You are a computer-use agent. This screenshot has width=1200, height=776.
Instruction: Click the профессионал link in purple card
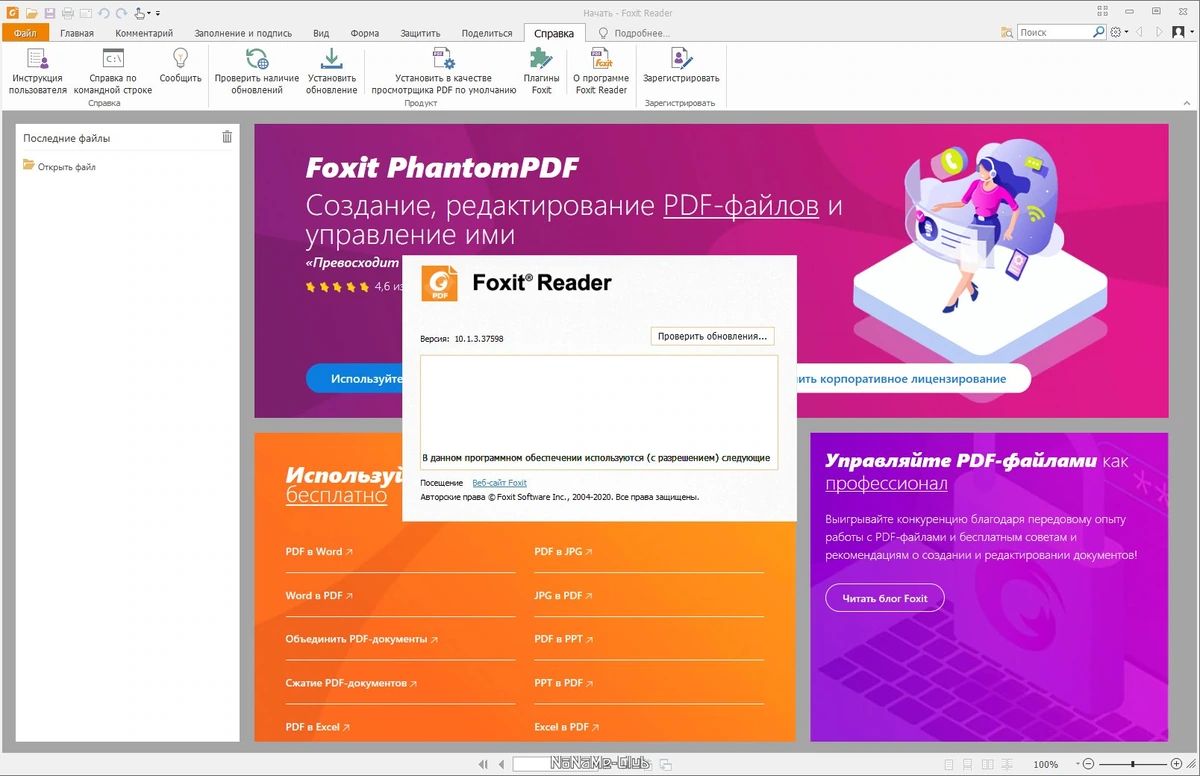point(886,484)
